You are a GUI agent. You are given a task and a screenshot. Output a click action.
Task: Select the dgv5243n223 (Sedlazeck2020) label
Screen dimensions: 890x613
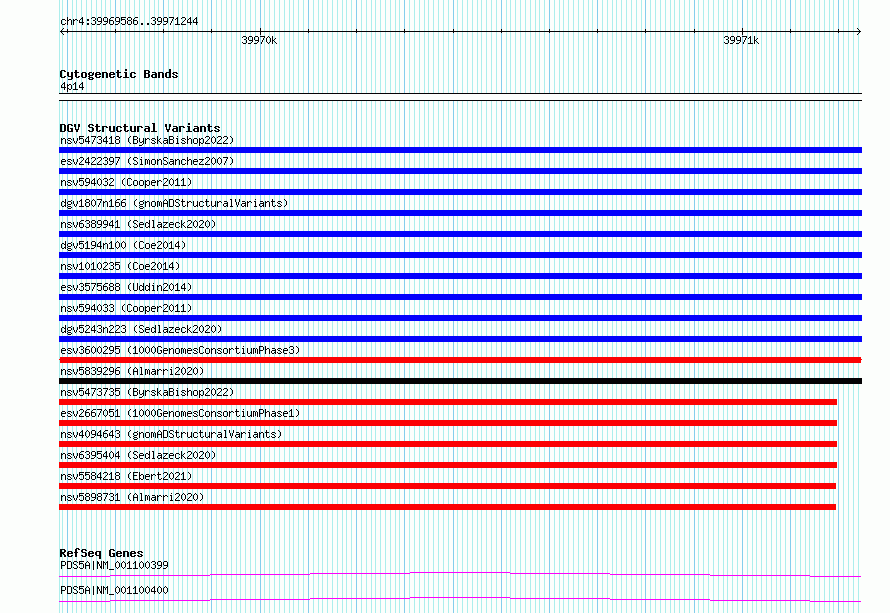(141, 329)
